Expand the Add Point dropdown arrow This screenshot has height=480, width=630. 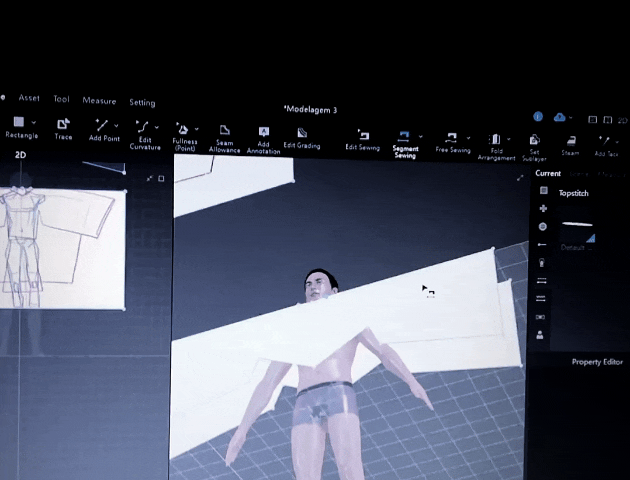116,126
